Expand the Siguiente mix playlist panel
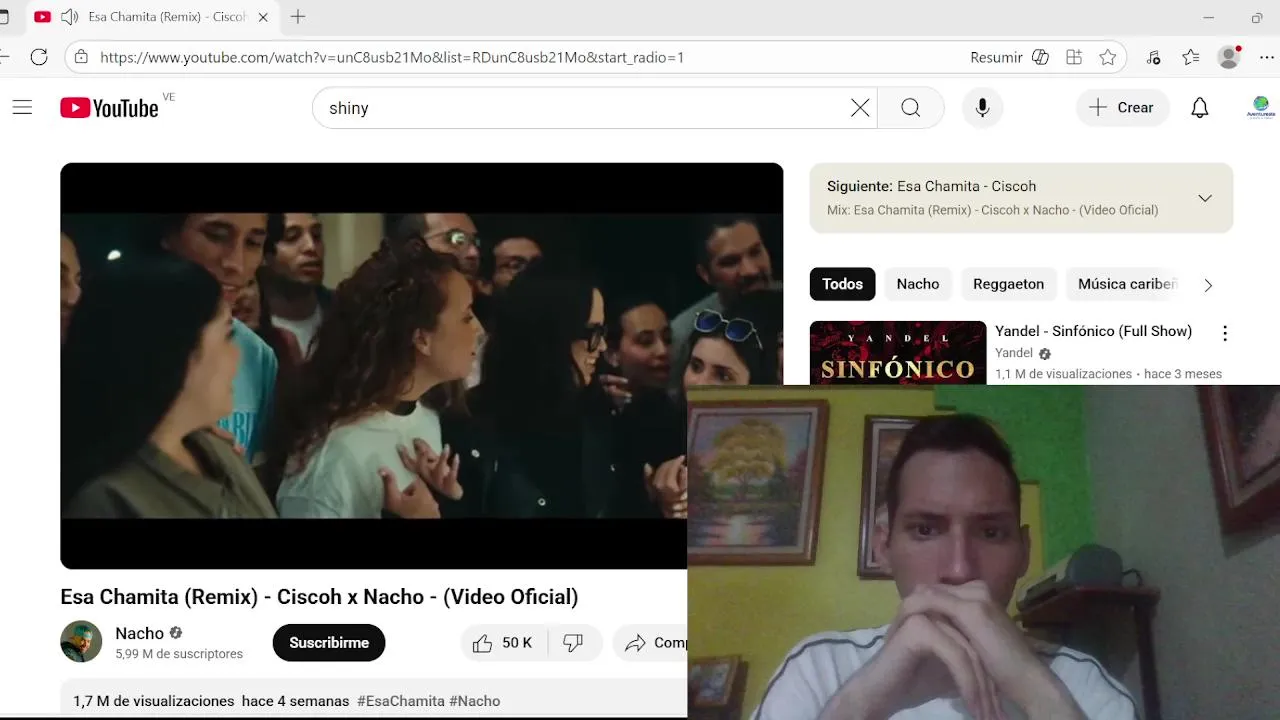Viewport: 1280px width, 720px height. click(x=1205, y=198)
